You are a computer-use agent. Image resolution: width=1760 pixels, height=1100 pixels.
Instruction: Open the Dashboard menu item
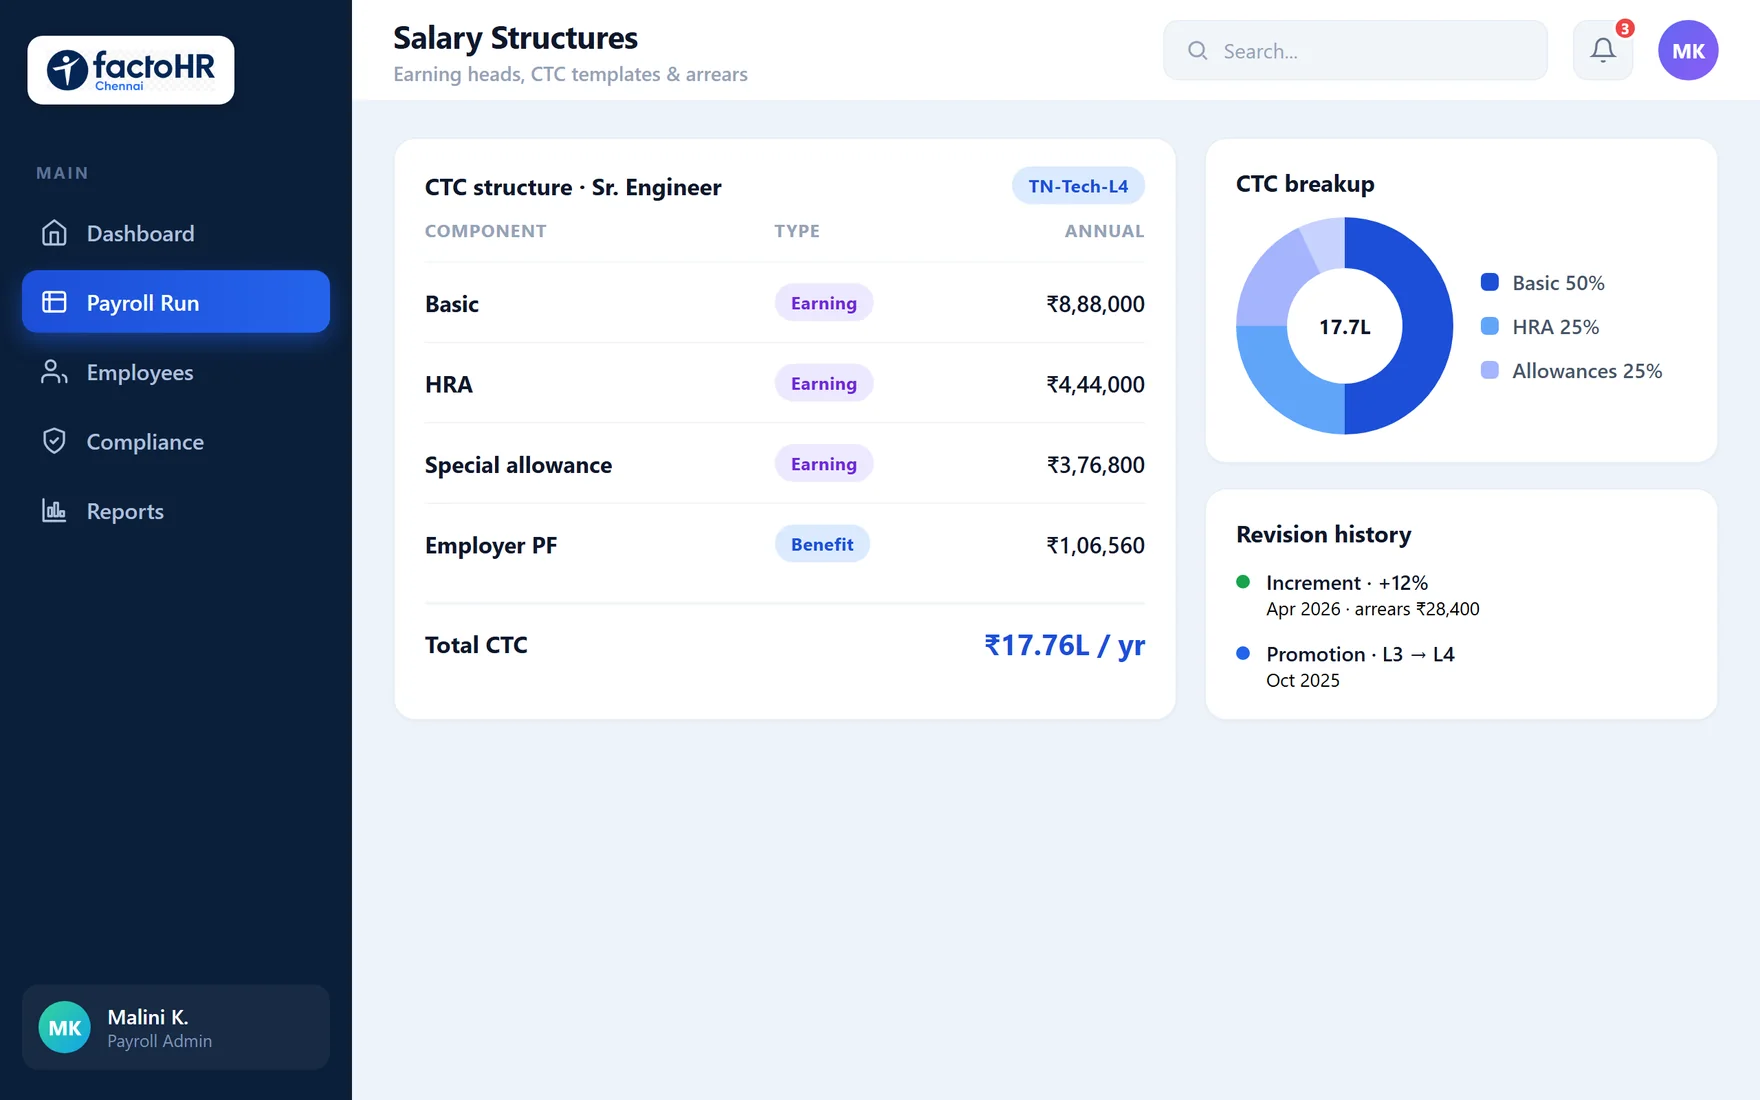tap(176, 233)
